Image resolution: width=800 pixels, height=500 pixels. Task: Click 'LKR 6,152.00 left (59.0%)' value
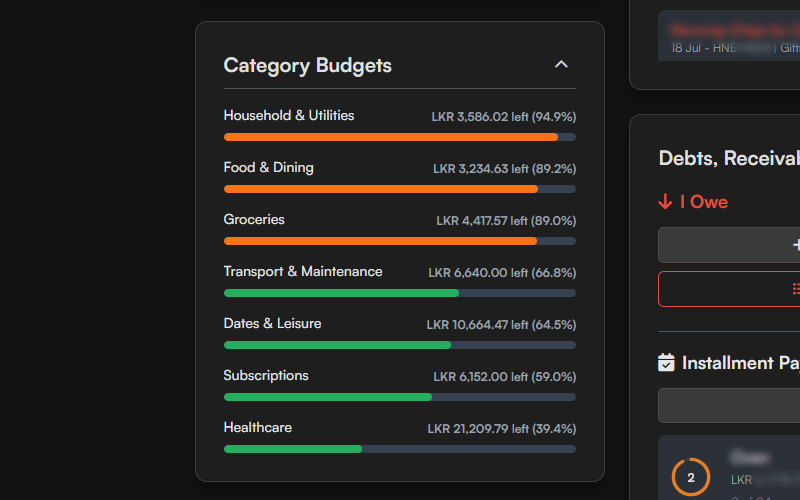pyautogui.click(x=505, y=377)
